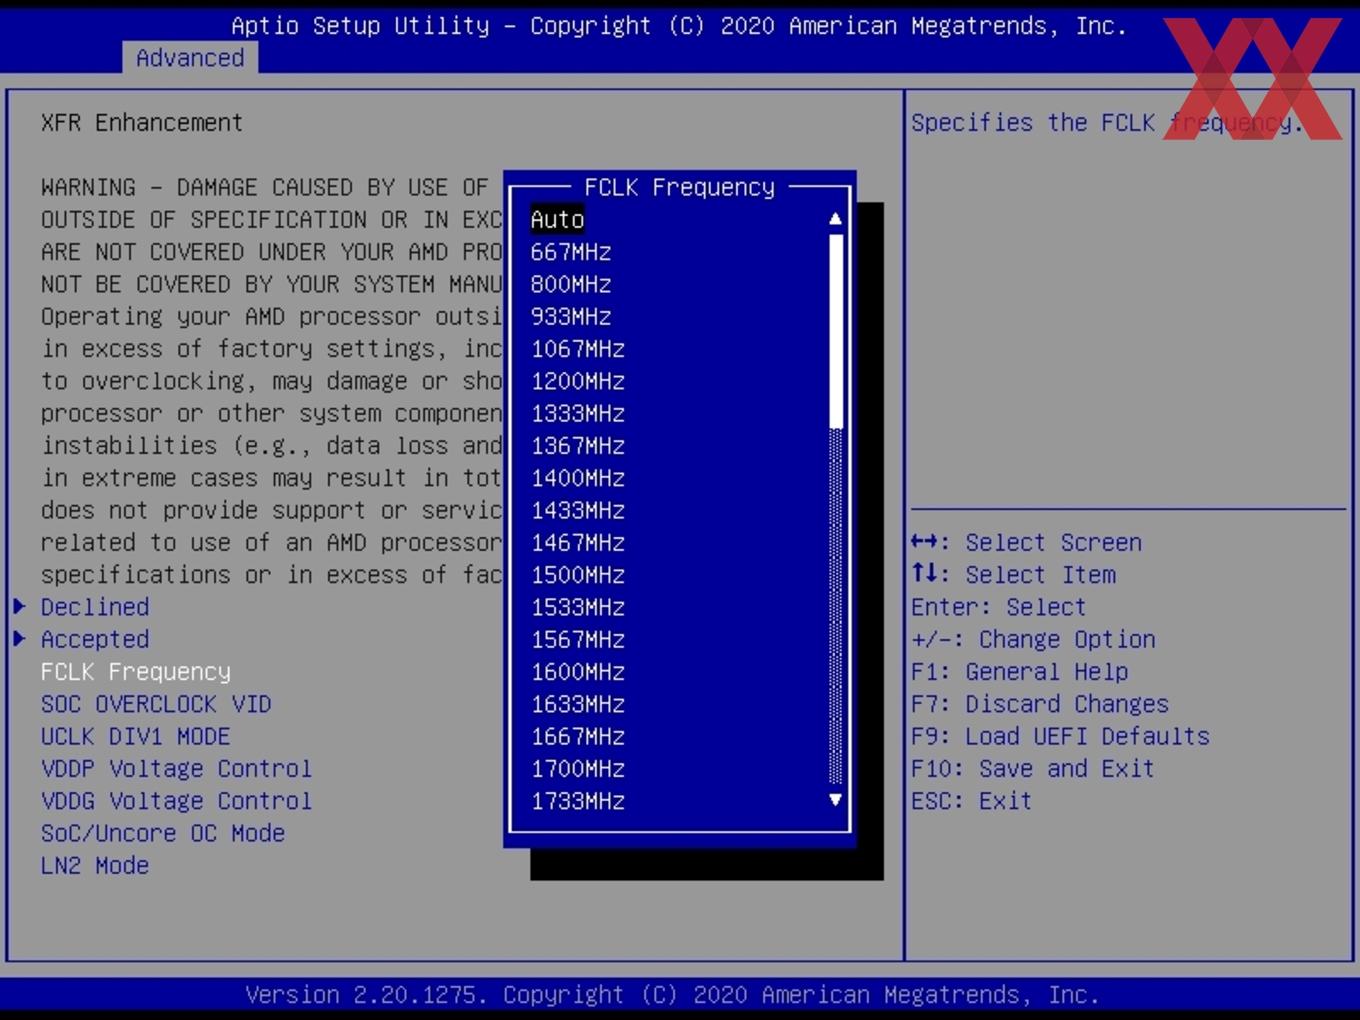Choose 1067MHz FCLK frequency
This screenshot has height=1020, width=1360.
click(x=578, y=349)
